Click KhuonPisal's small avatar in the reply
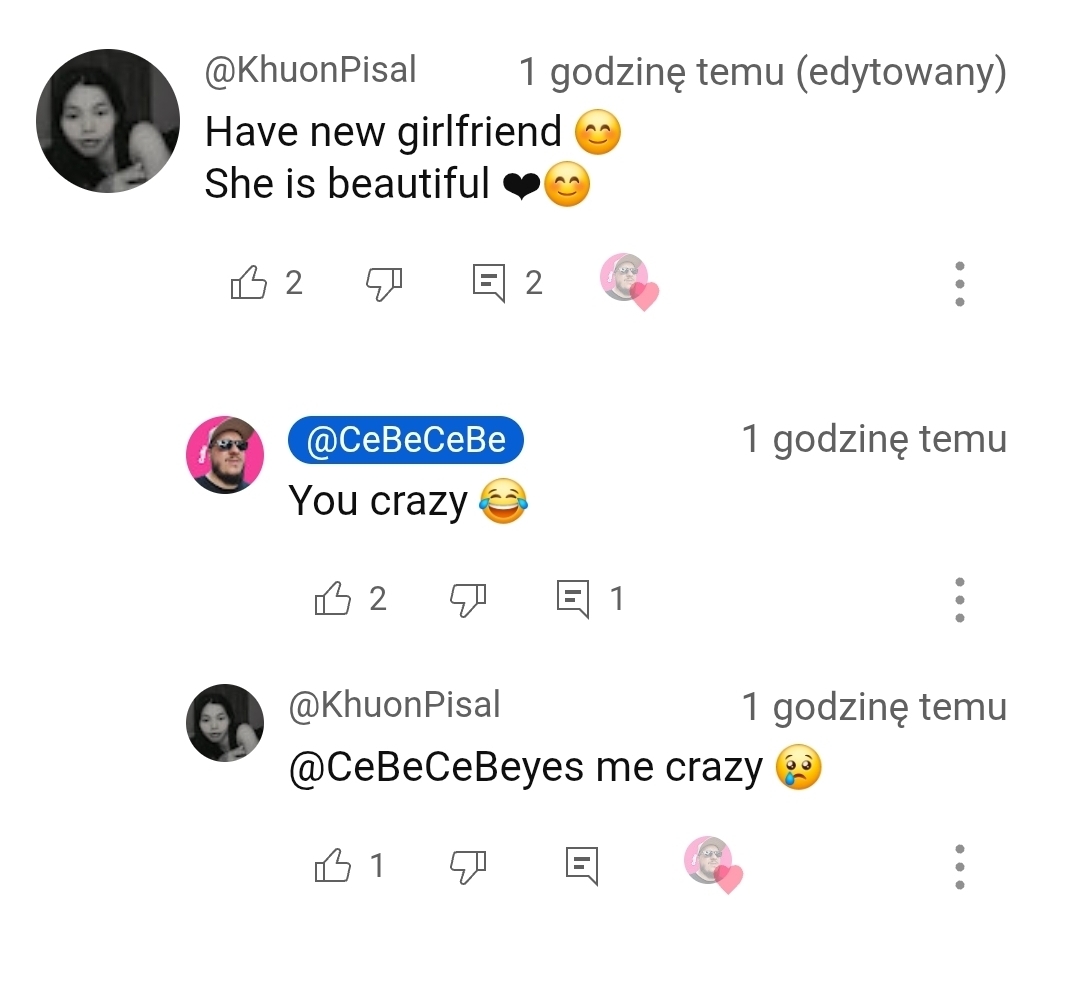The image size is (1080, 985). click(x=225, y=722)
